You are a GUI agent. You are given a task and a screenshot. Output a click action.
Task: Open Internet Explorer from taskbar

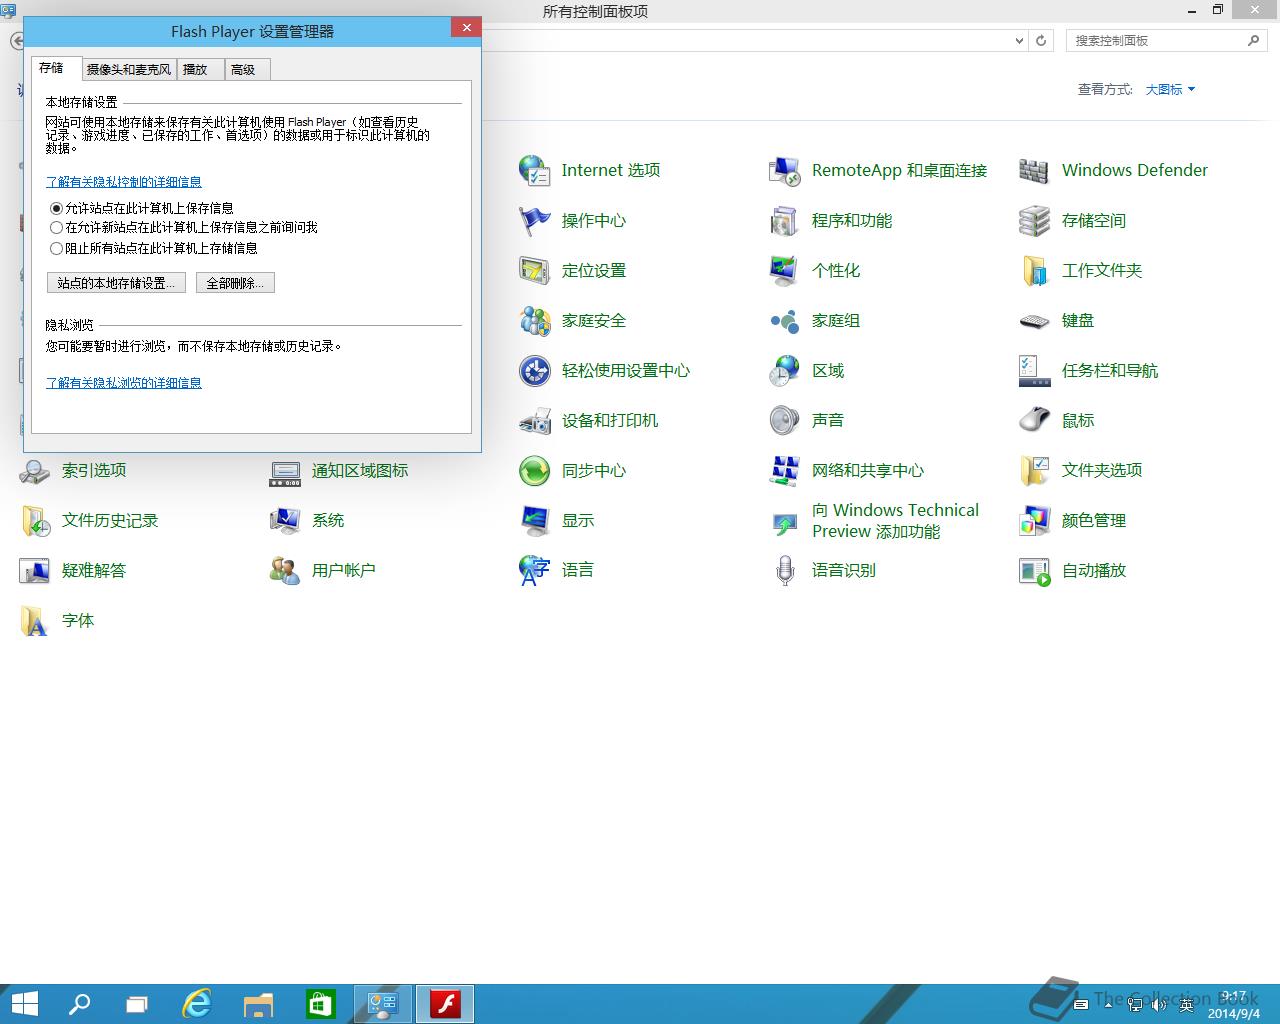198,1004
